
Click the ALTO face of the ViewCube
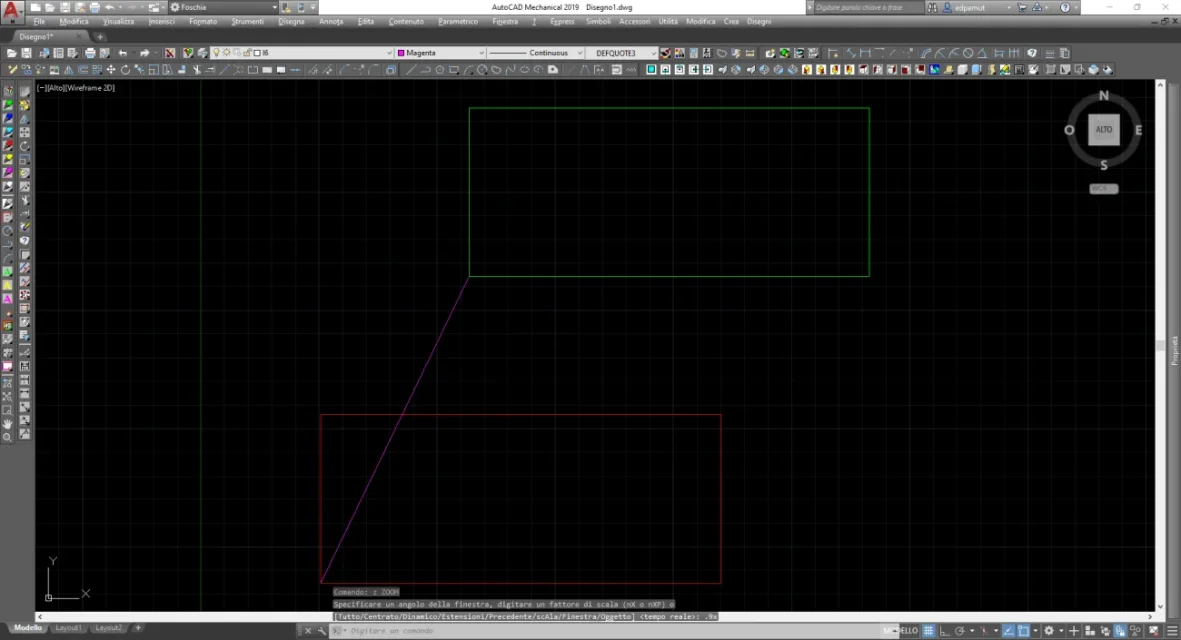point(1104,130)
